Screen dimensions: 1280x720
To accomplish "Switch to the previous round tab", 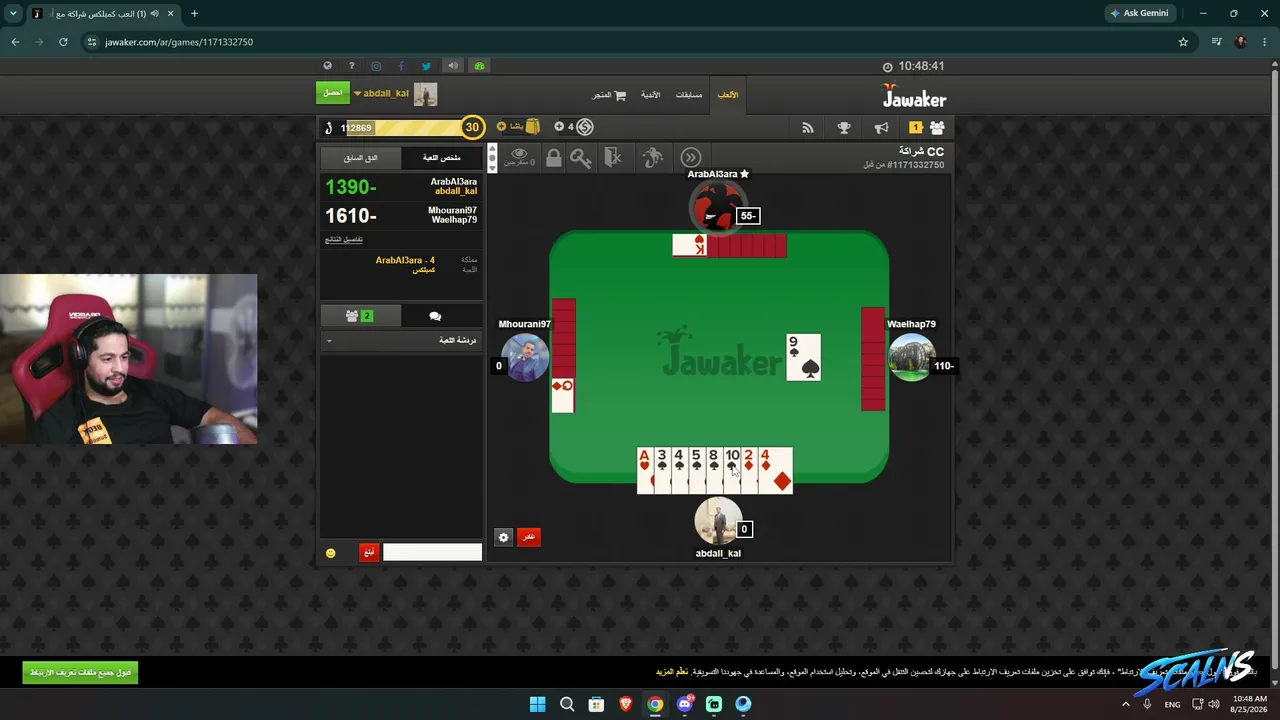I will click(361, 158).
